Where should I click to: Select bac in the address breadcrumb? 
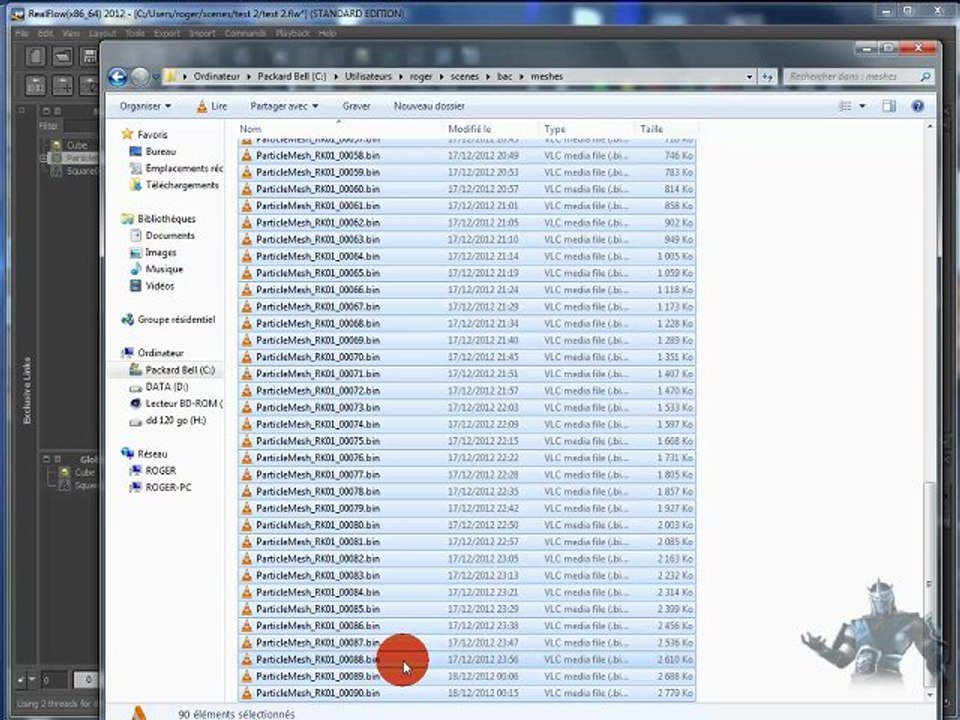pos(504,77)
